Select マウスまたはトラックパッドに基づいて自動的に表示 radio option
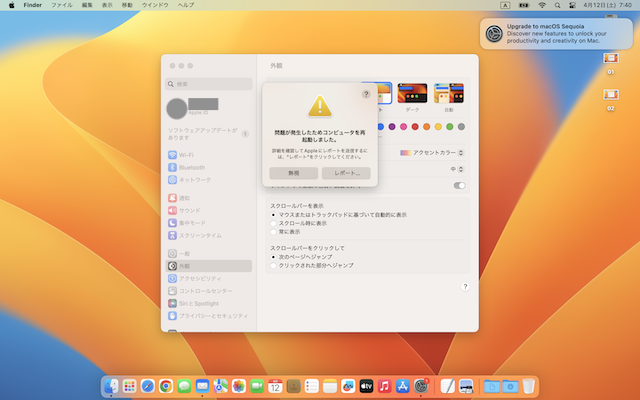The image size is (640, 400). 274,215
